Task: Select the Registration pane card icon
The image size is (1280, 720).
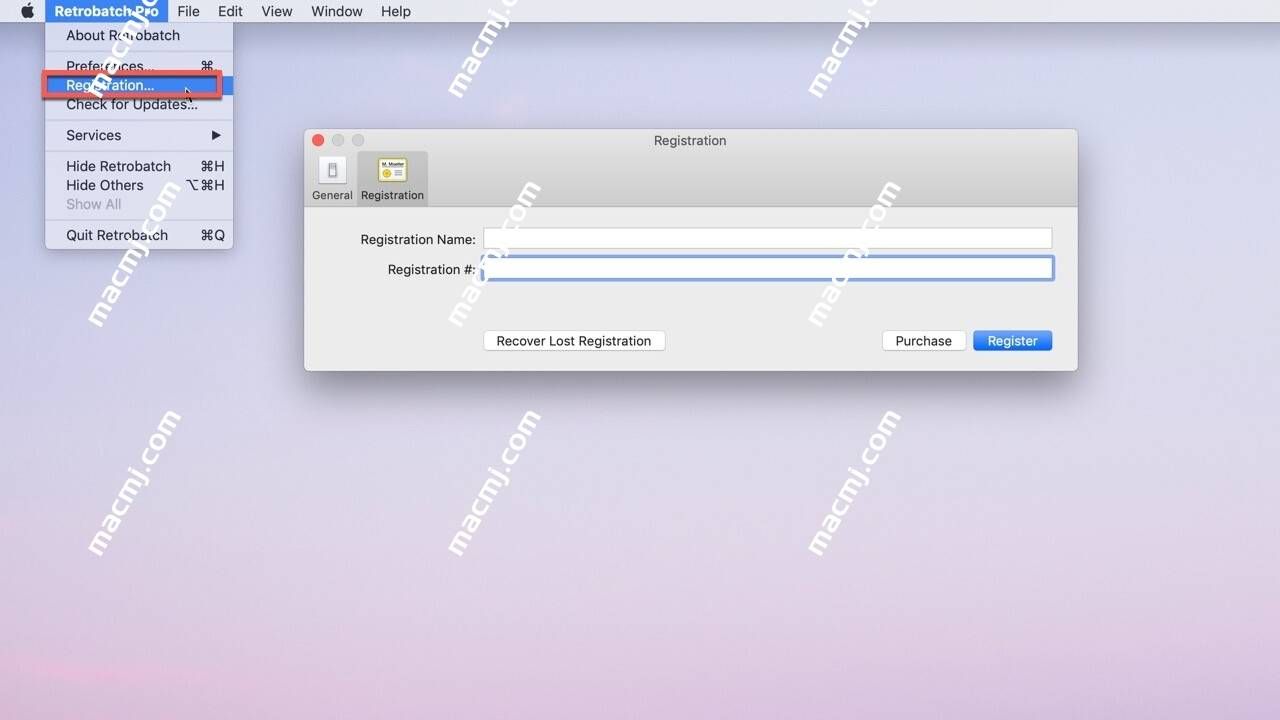Action: pyautogui.click(x=392, y=170)
